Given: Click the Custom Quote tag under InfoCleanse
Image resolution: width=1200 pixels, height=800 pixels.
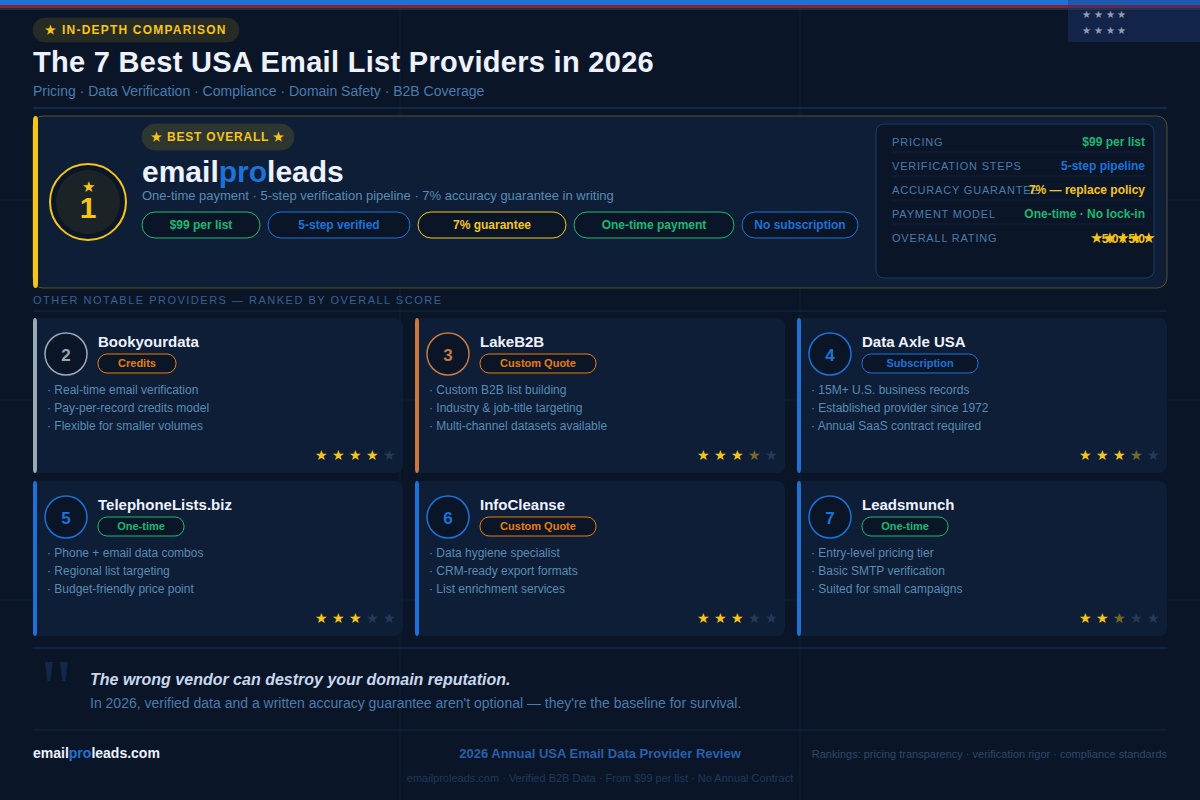Looking at the screenshot, I should tap(538, 526).
